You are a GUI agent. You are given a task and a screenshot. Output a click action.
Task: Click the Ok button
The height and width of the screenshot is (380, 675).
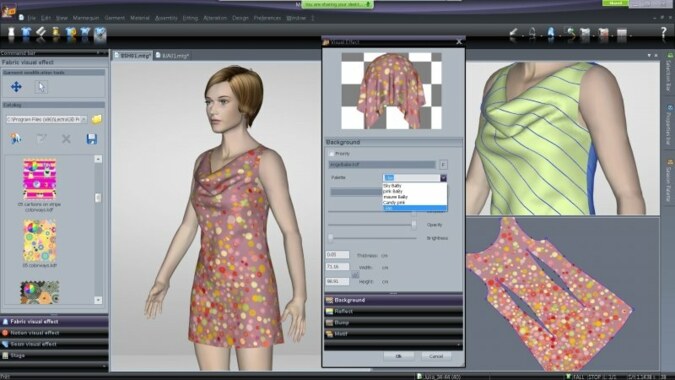(399, 356)
